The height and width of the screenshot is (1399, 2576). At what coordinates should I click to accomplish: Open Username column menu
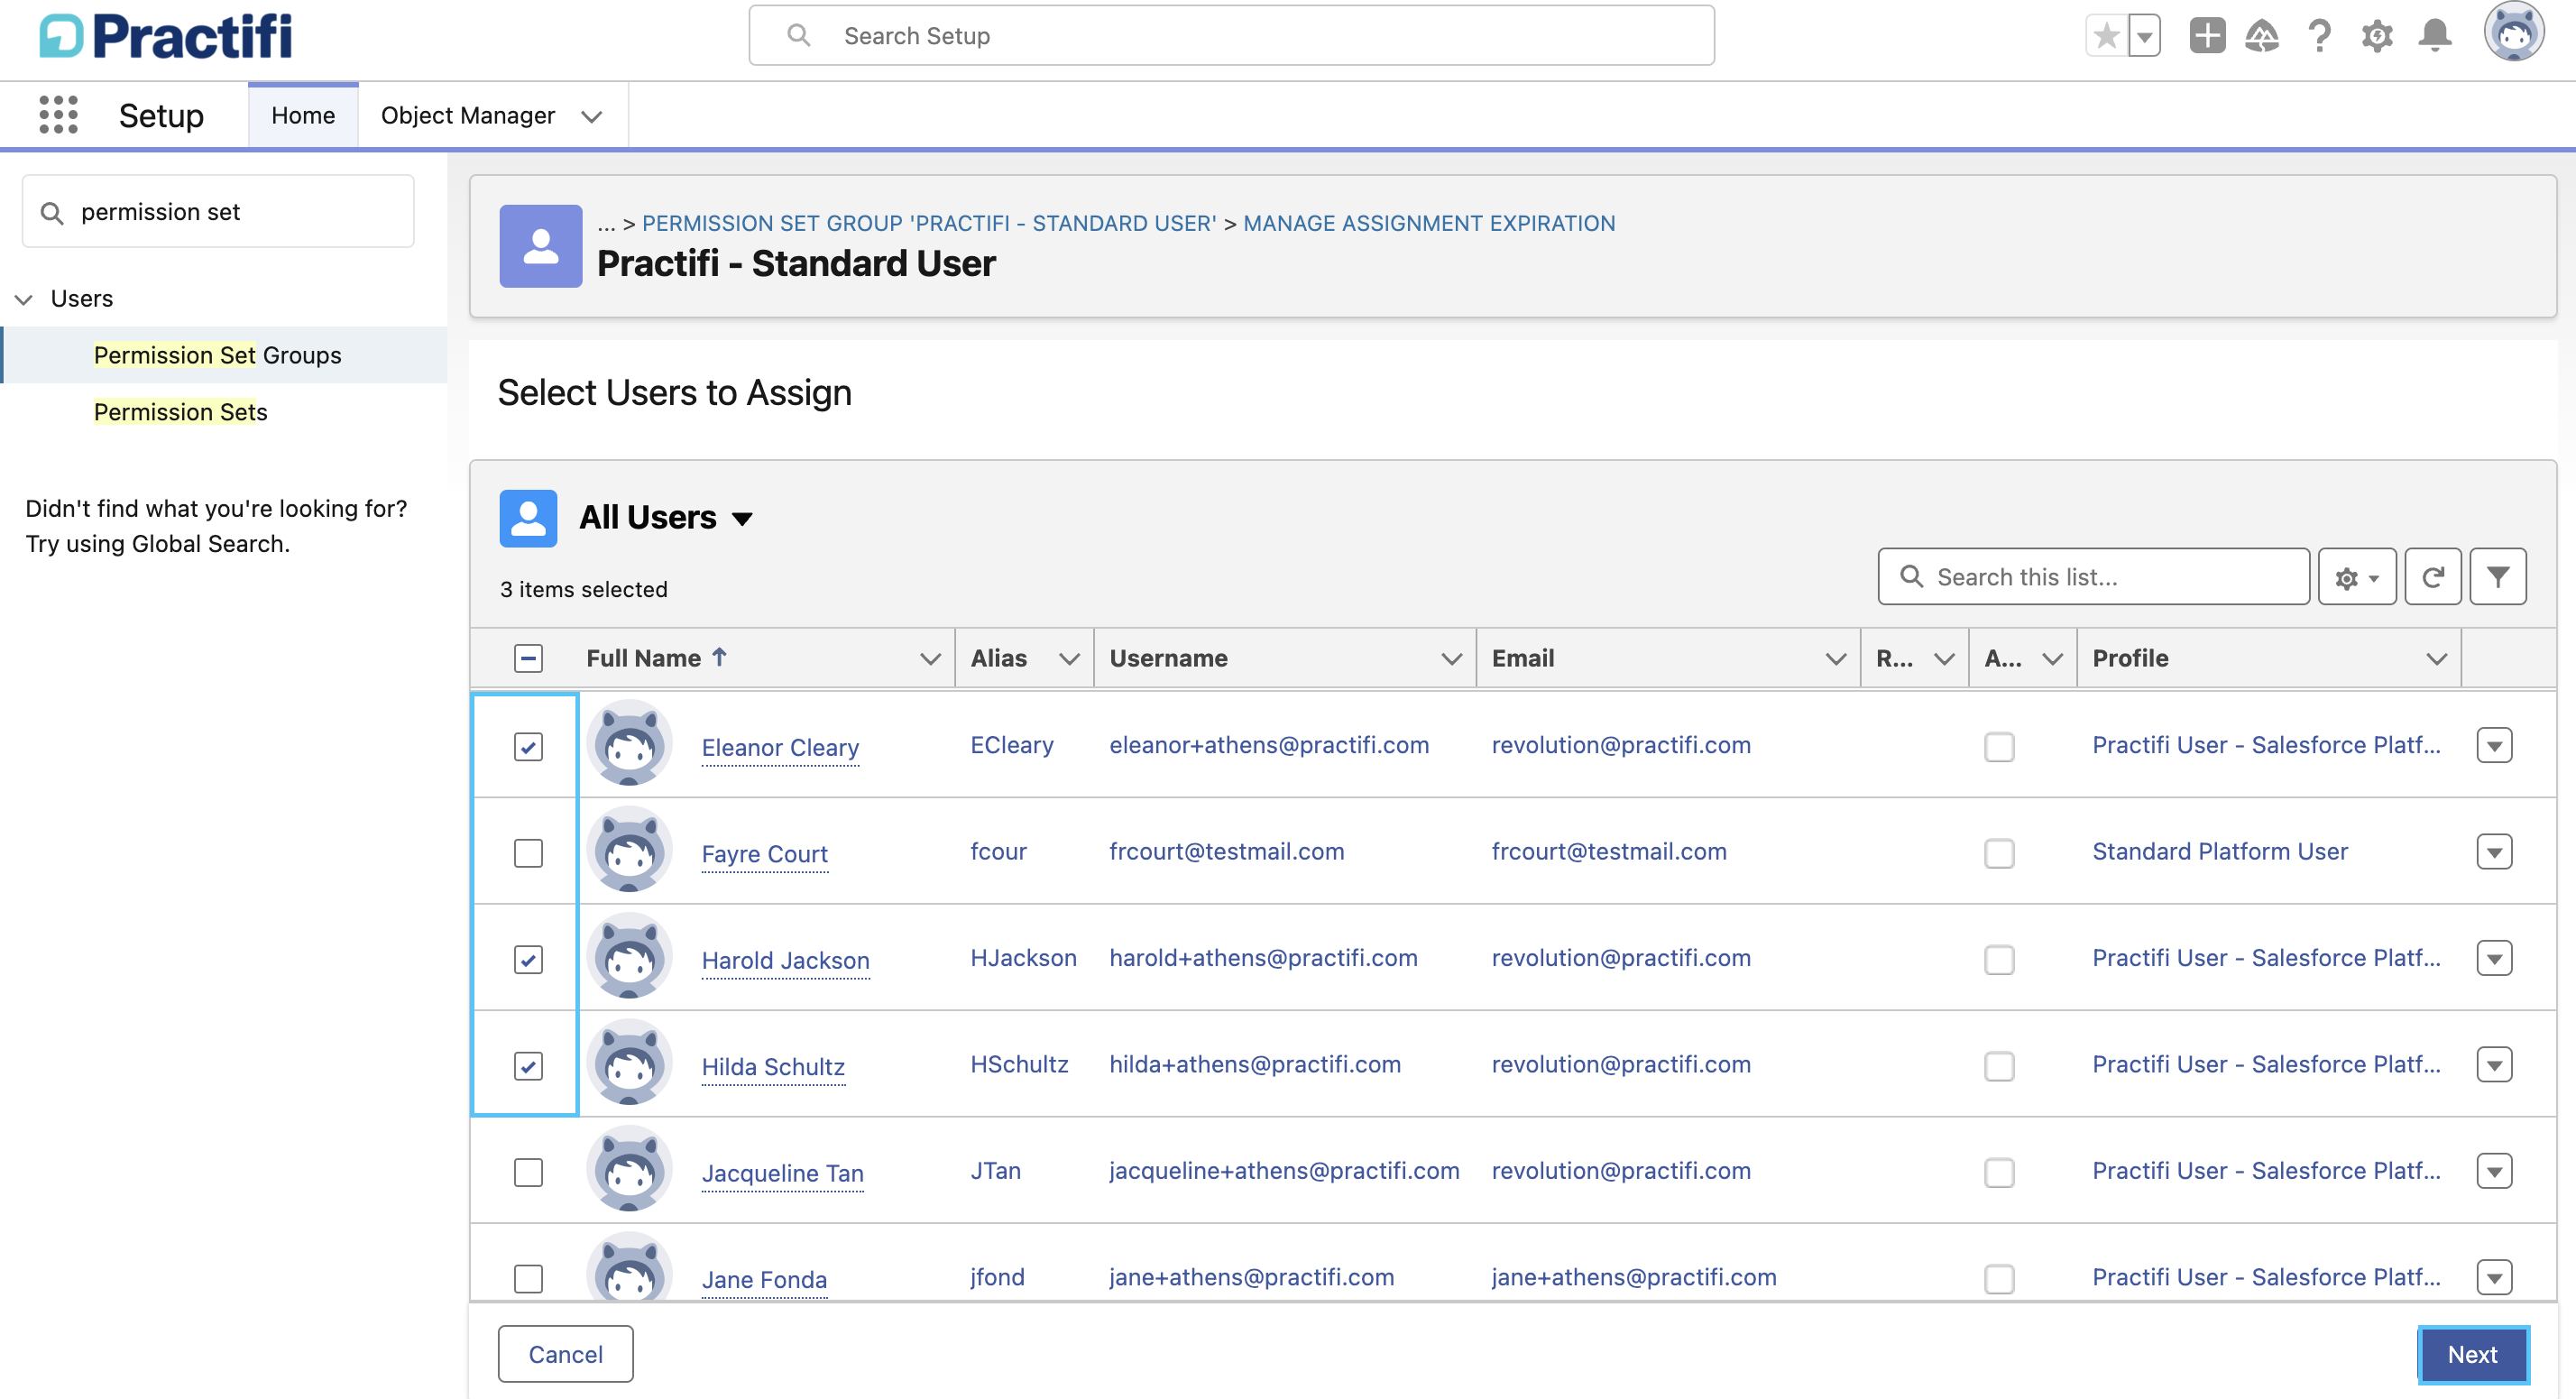(x=1451, y=659)
